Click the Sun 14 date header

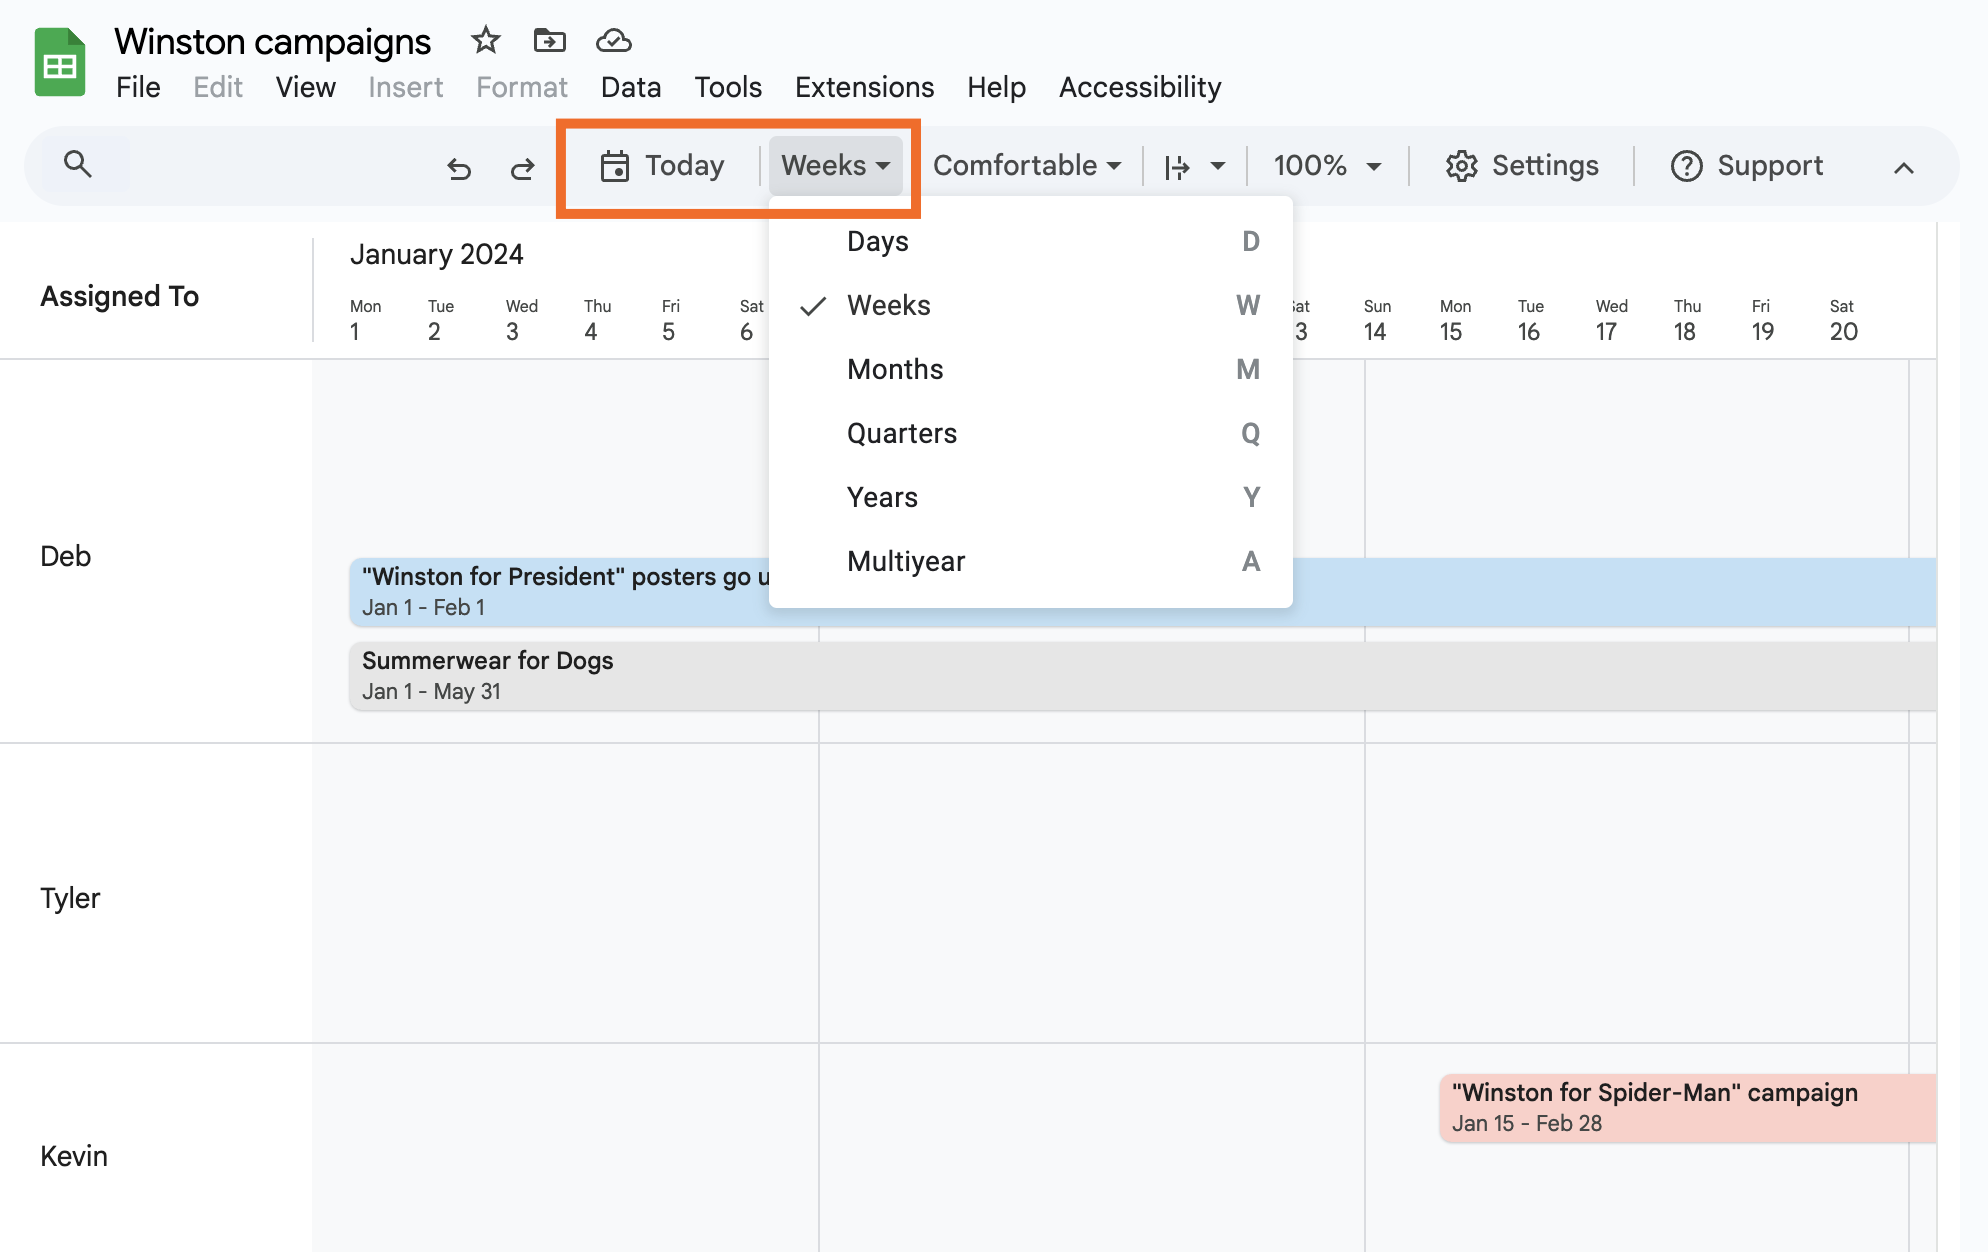(1377, 320)
